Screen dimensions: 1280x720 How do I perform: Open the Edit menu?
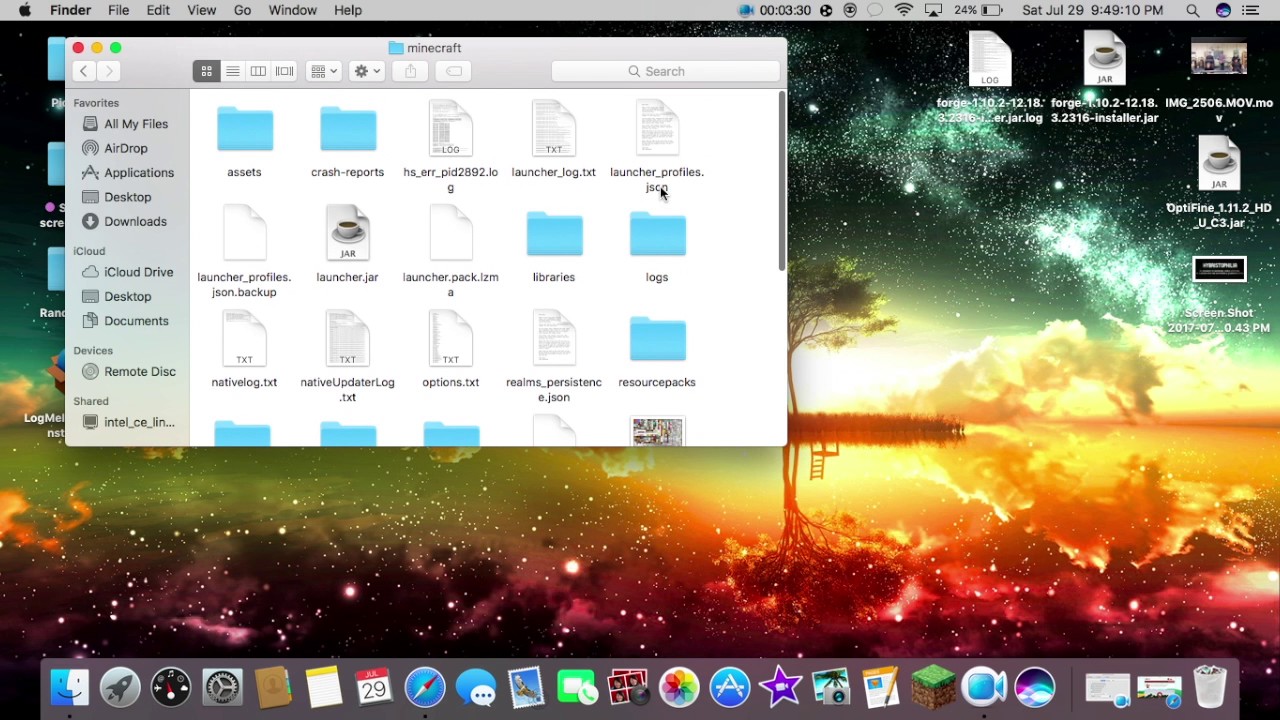click(158, 10)
